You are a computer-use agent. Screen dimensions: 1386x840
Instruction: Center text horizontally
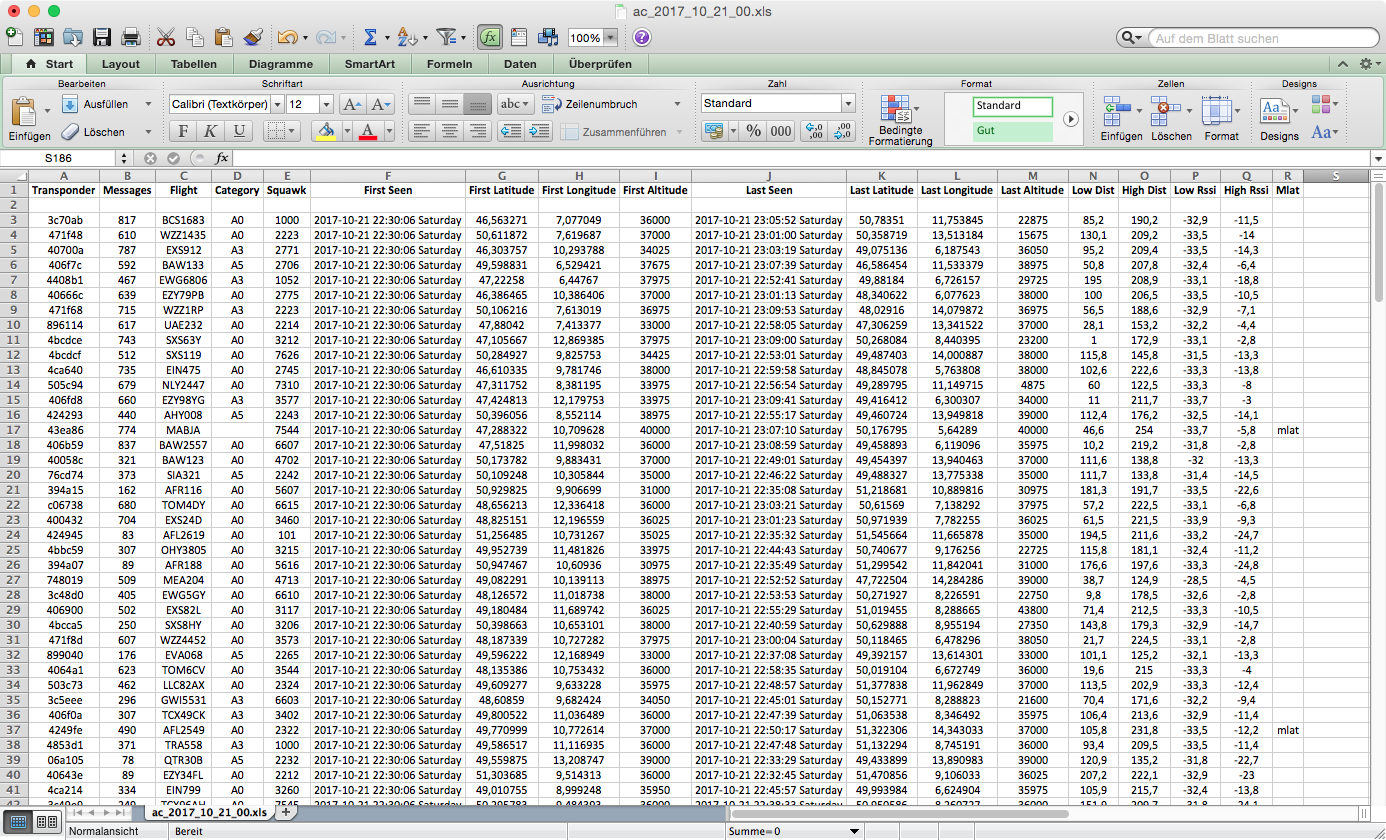pos(450,131)
